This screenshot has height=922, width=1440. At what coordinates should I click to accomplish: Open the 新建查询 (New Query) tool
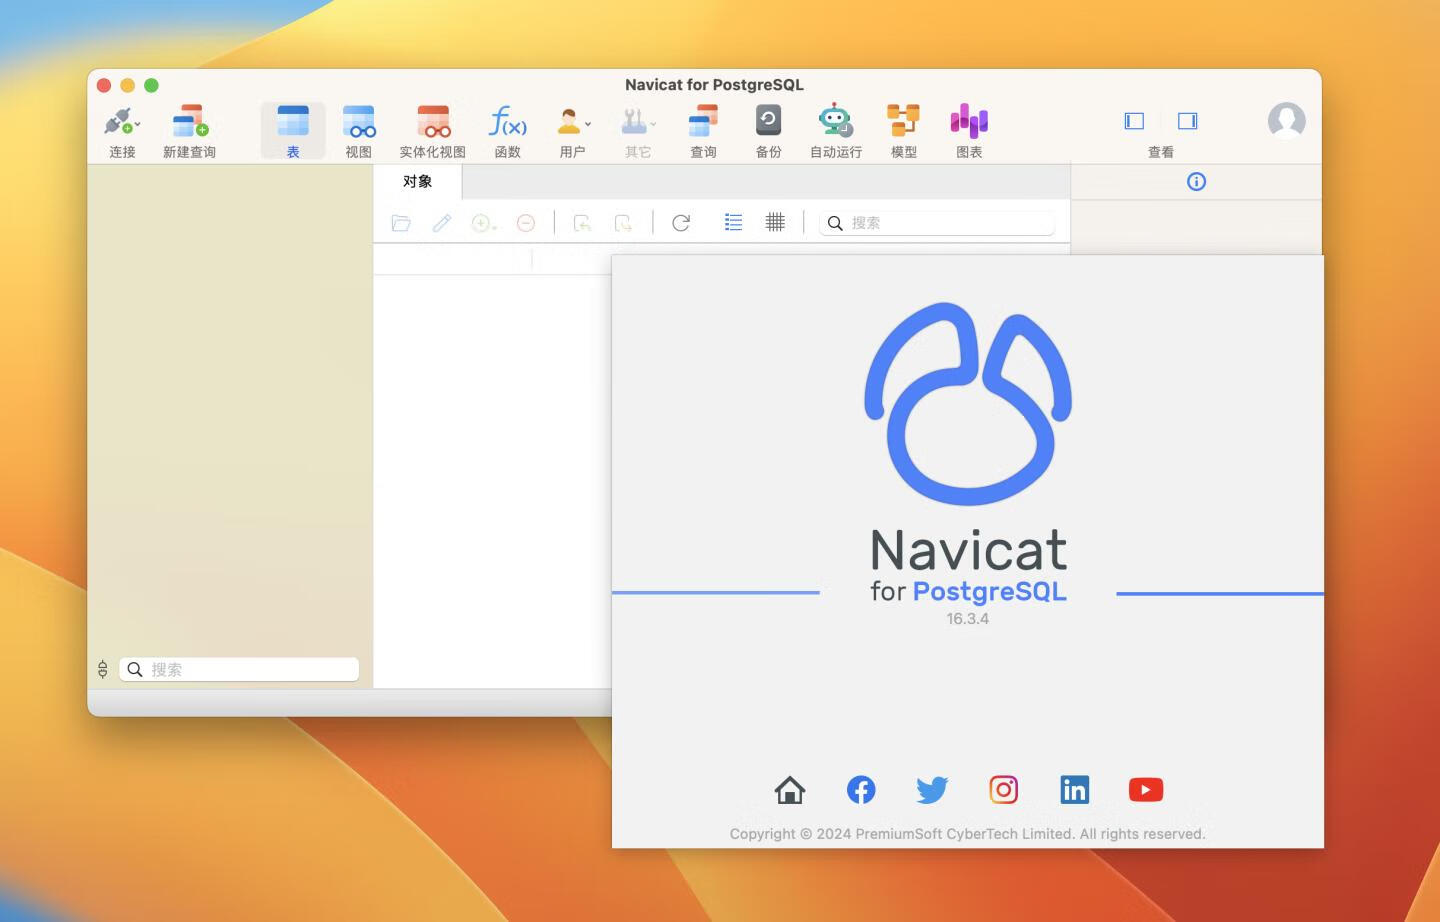pos(190,128)
